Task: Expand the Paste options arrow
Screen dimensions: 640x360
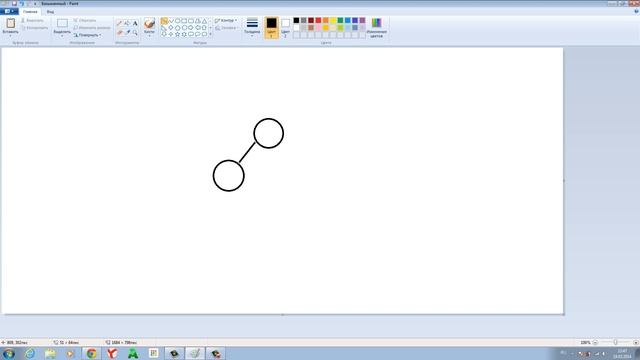Action: tap(10, 35)
